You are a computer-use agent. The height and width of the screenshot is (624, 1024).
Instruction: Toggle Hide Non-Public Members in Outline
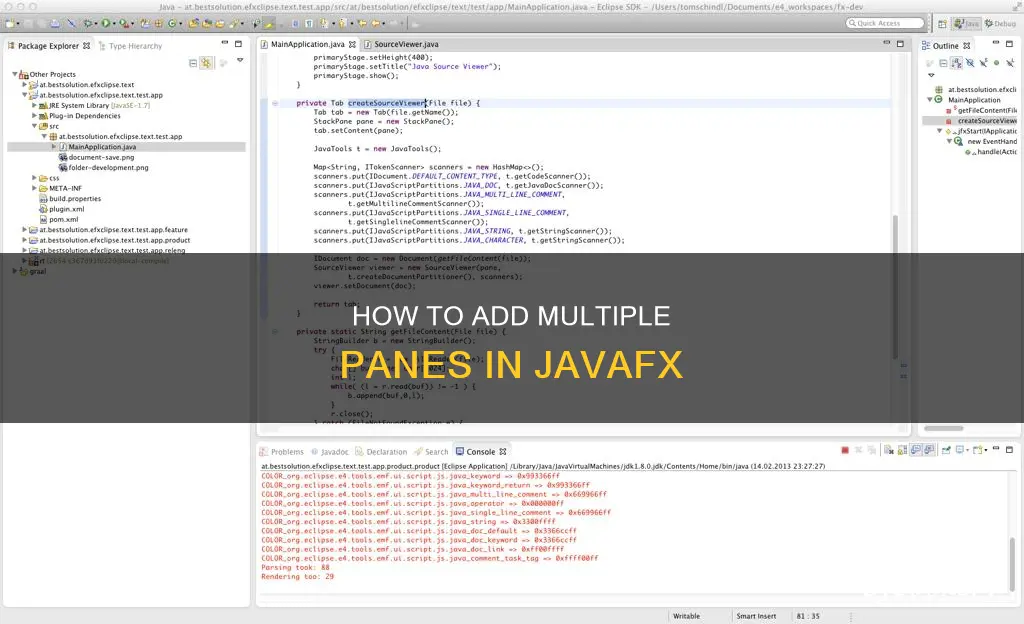(996, 63)
